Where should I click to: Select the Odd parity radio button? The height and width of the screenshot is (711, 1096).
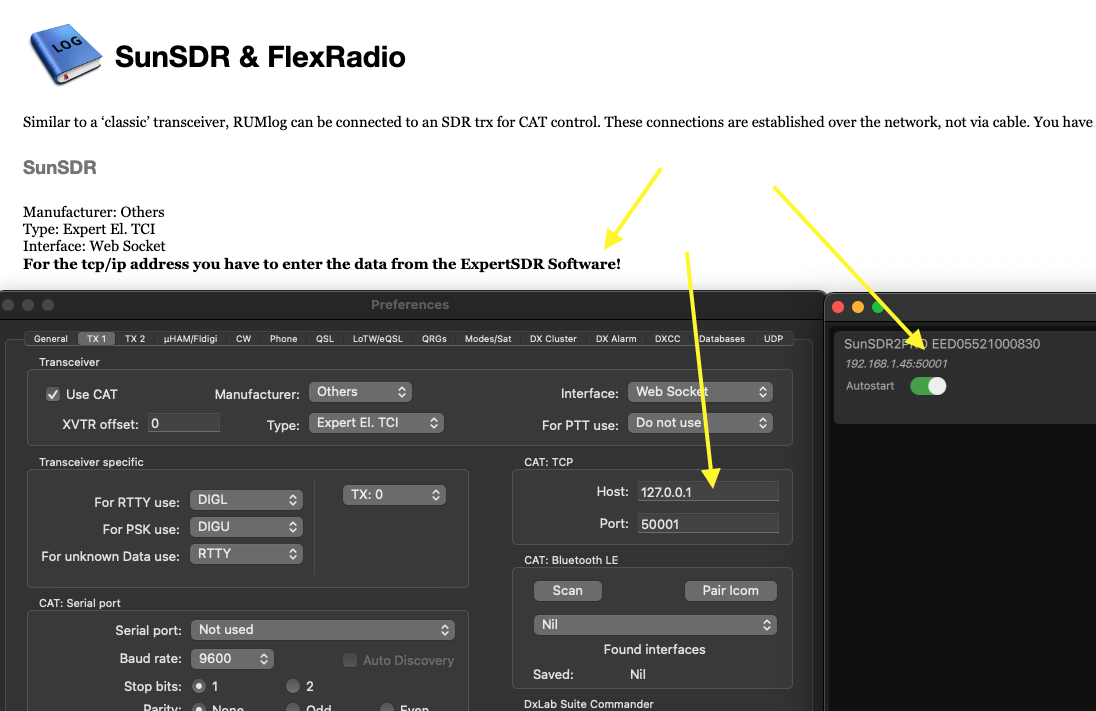293,708
